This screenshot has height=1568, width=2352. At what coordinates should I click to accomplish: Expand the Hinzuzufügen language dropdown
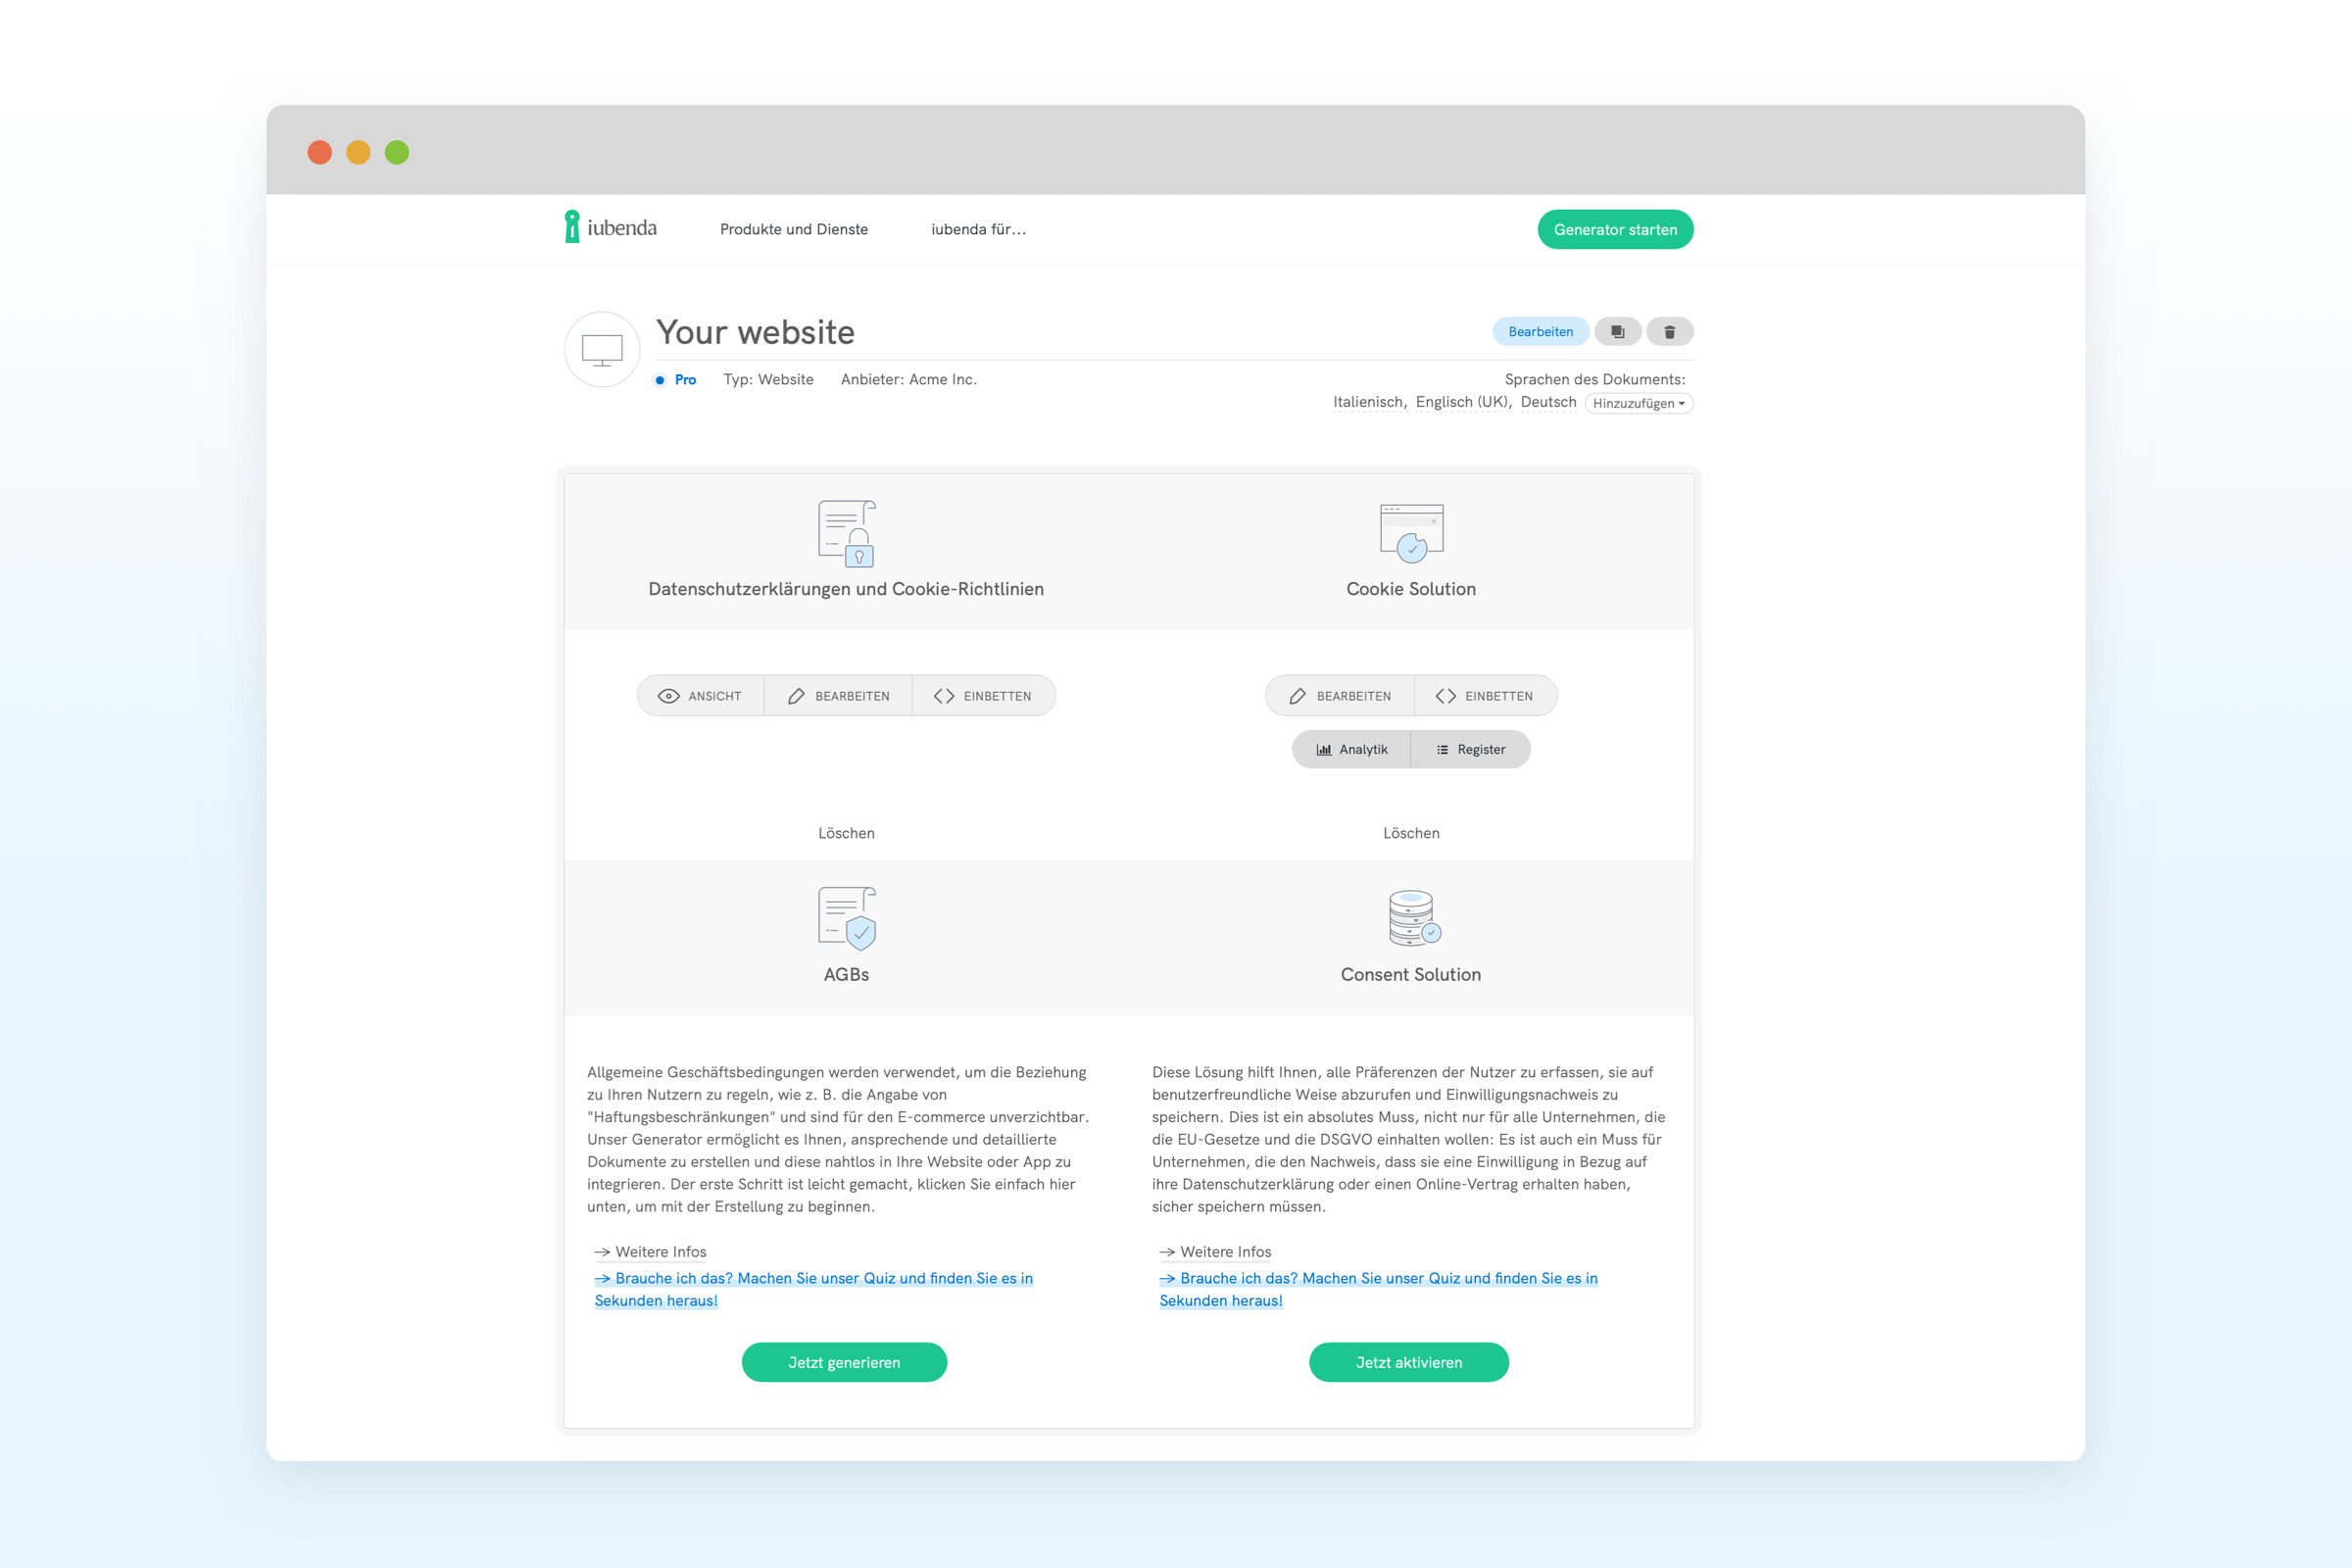point(1638,404)
